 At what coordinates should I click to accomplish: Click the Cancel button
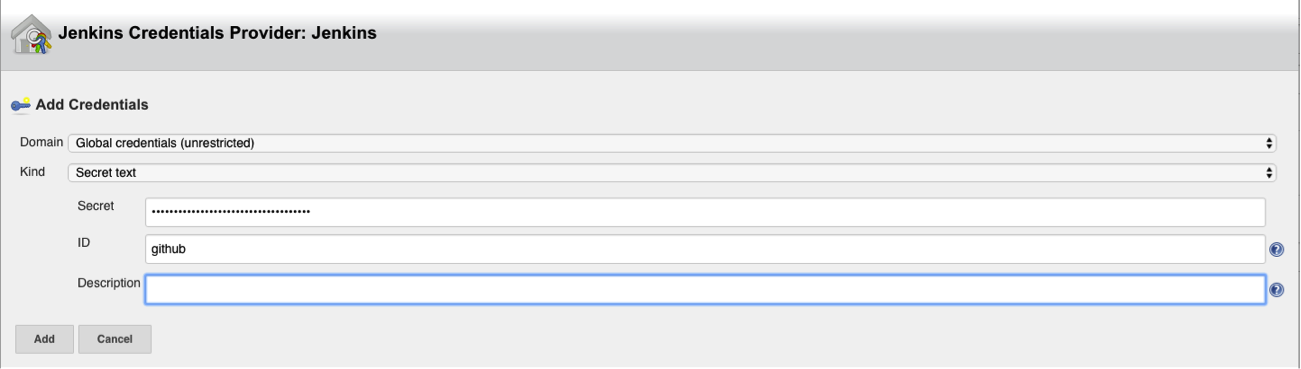(x=115, y=339)
